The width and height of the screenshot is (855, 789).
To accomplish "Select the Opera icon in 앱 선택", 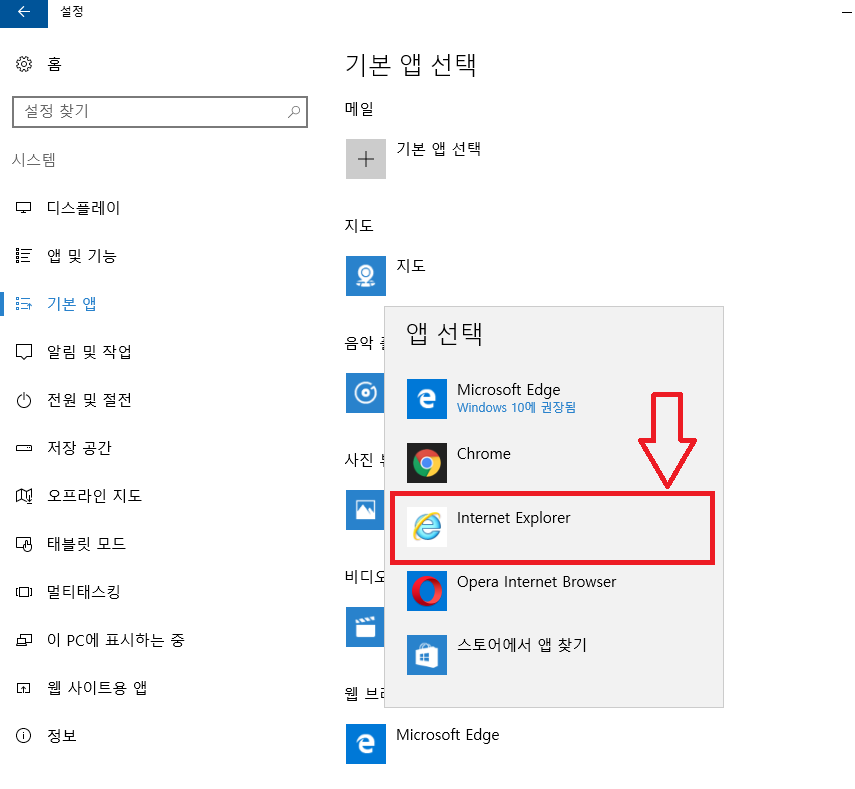I will coord(427,591).
